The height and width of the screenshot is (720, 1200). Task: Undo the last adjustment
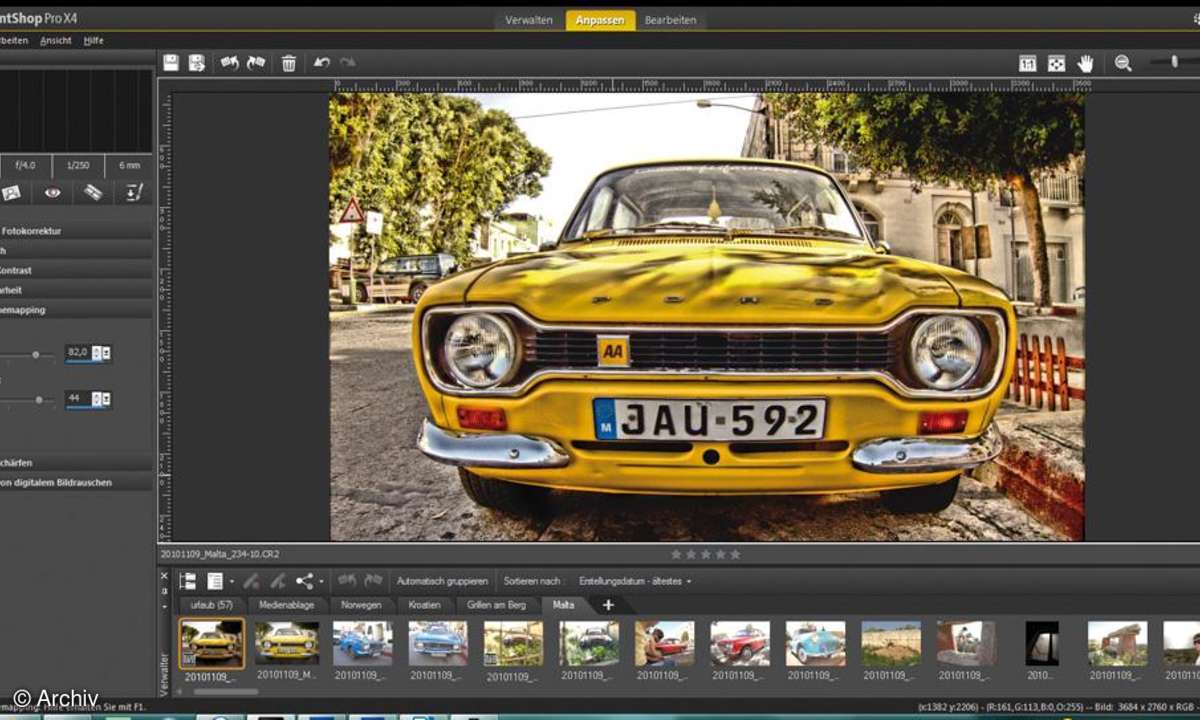click(x=321, y=63)
